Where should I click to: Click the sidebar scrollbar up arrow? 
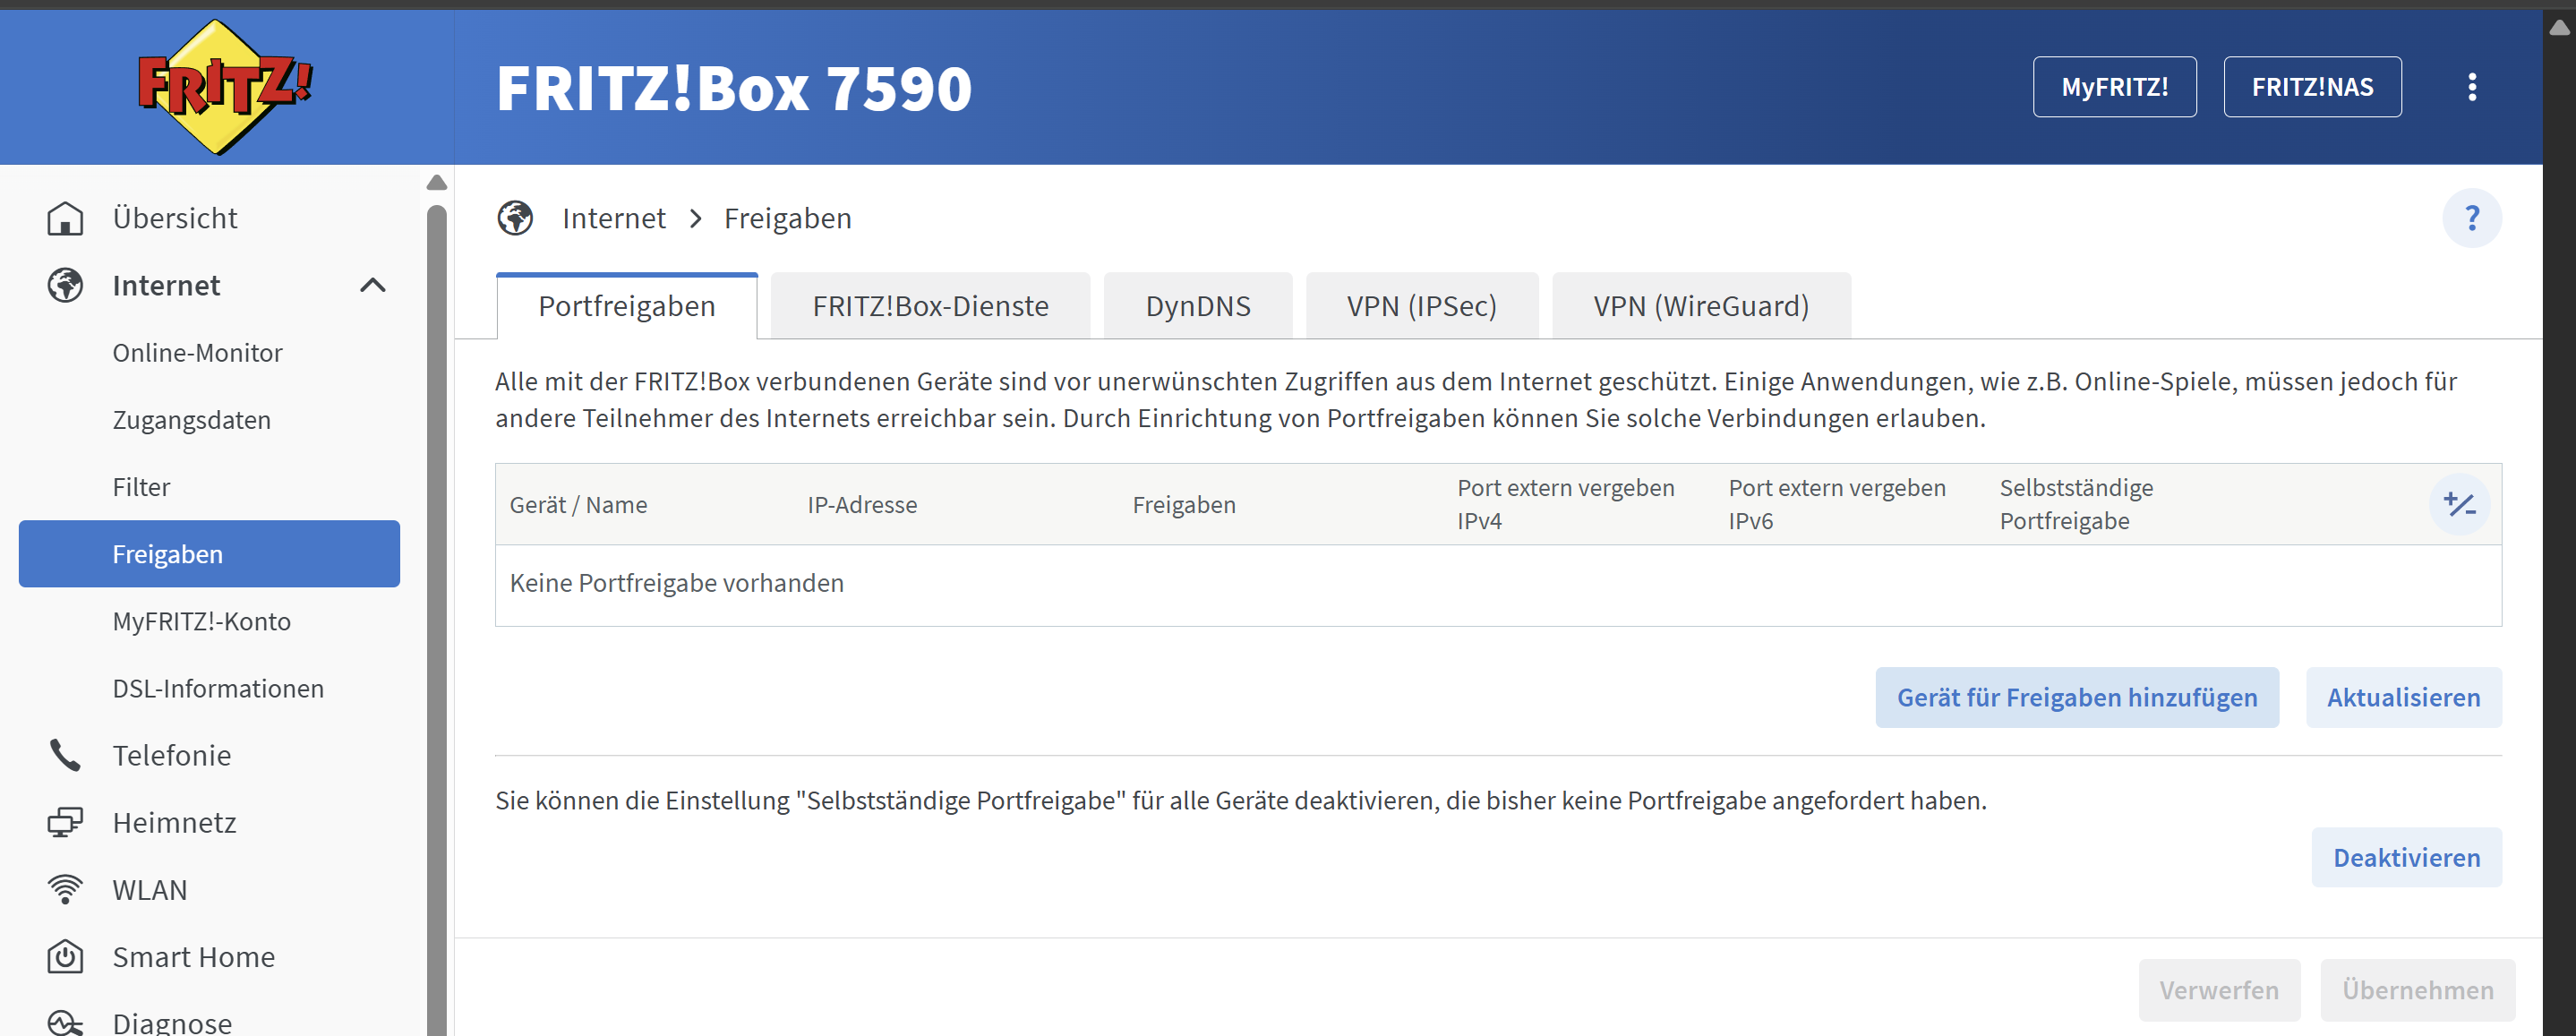[436, 182]
